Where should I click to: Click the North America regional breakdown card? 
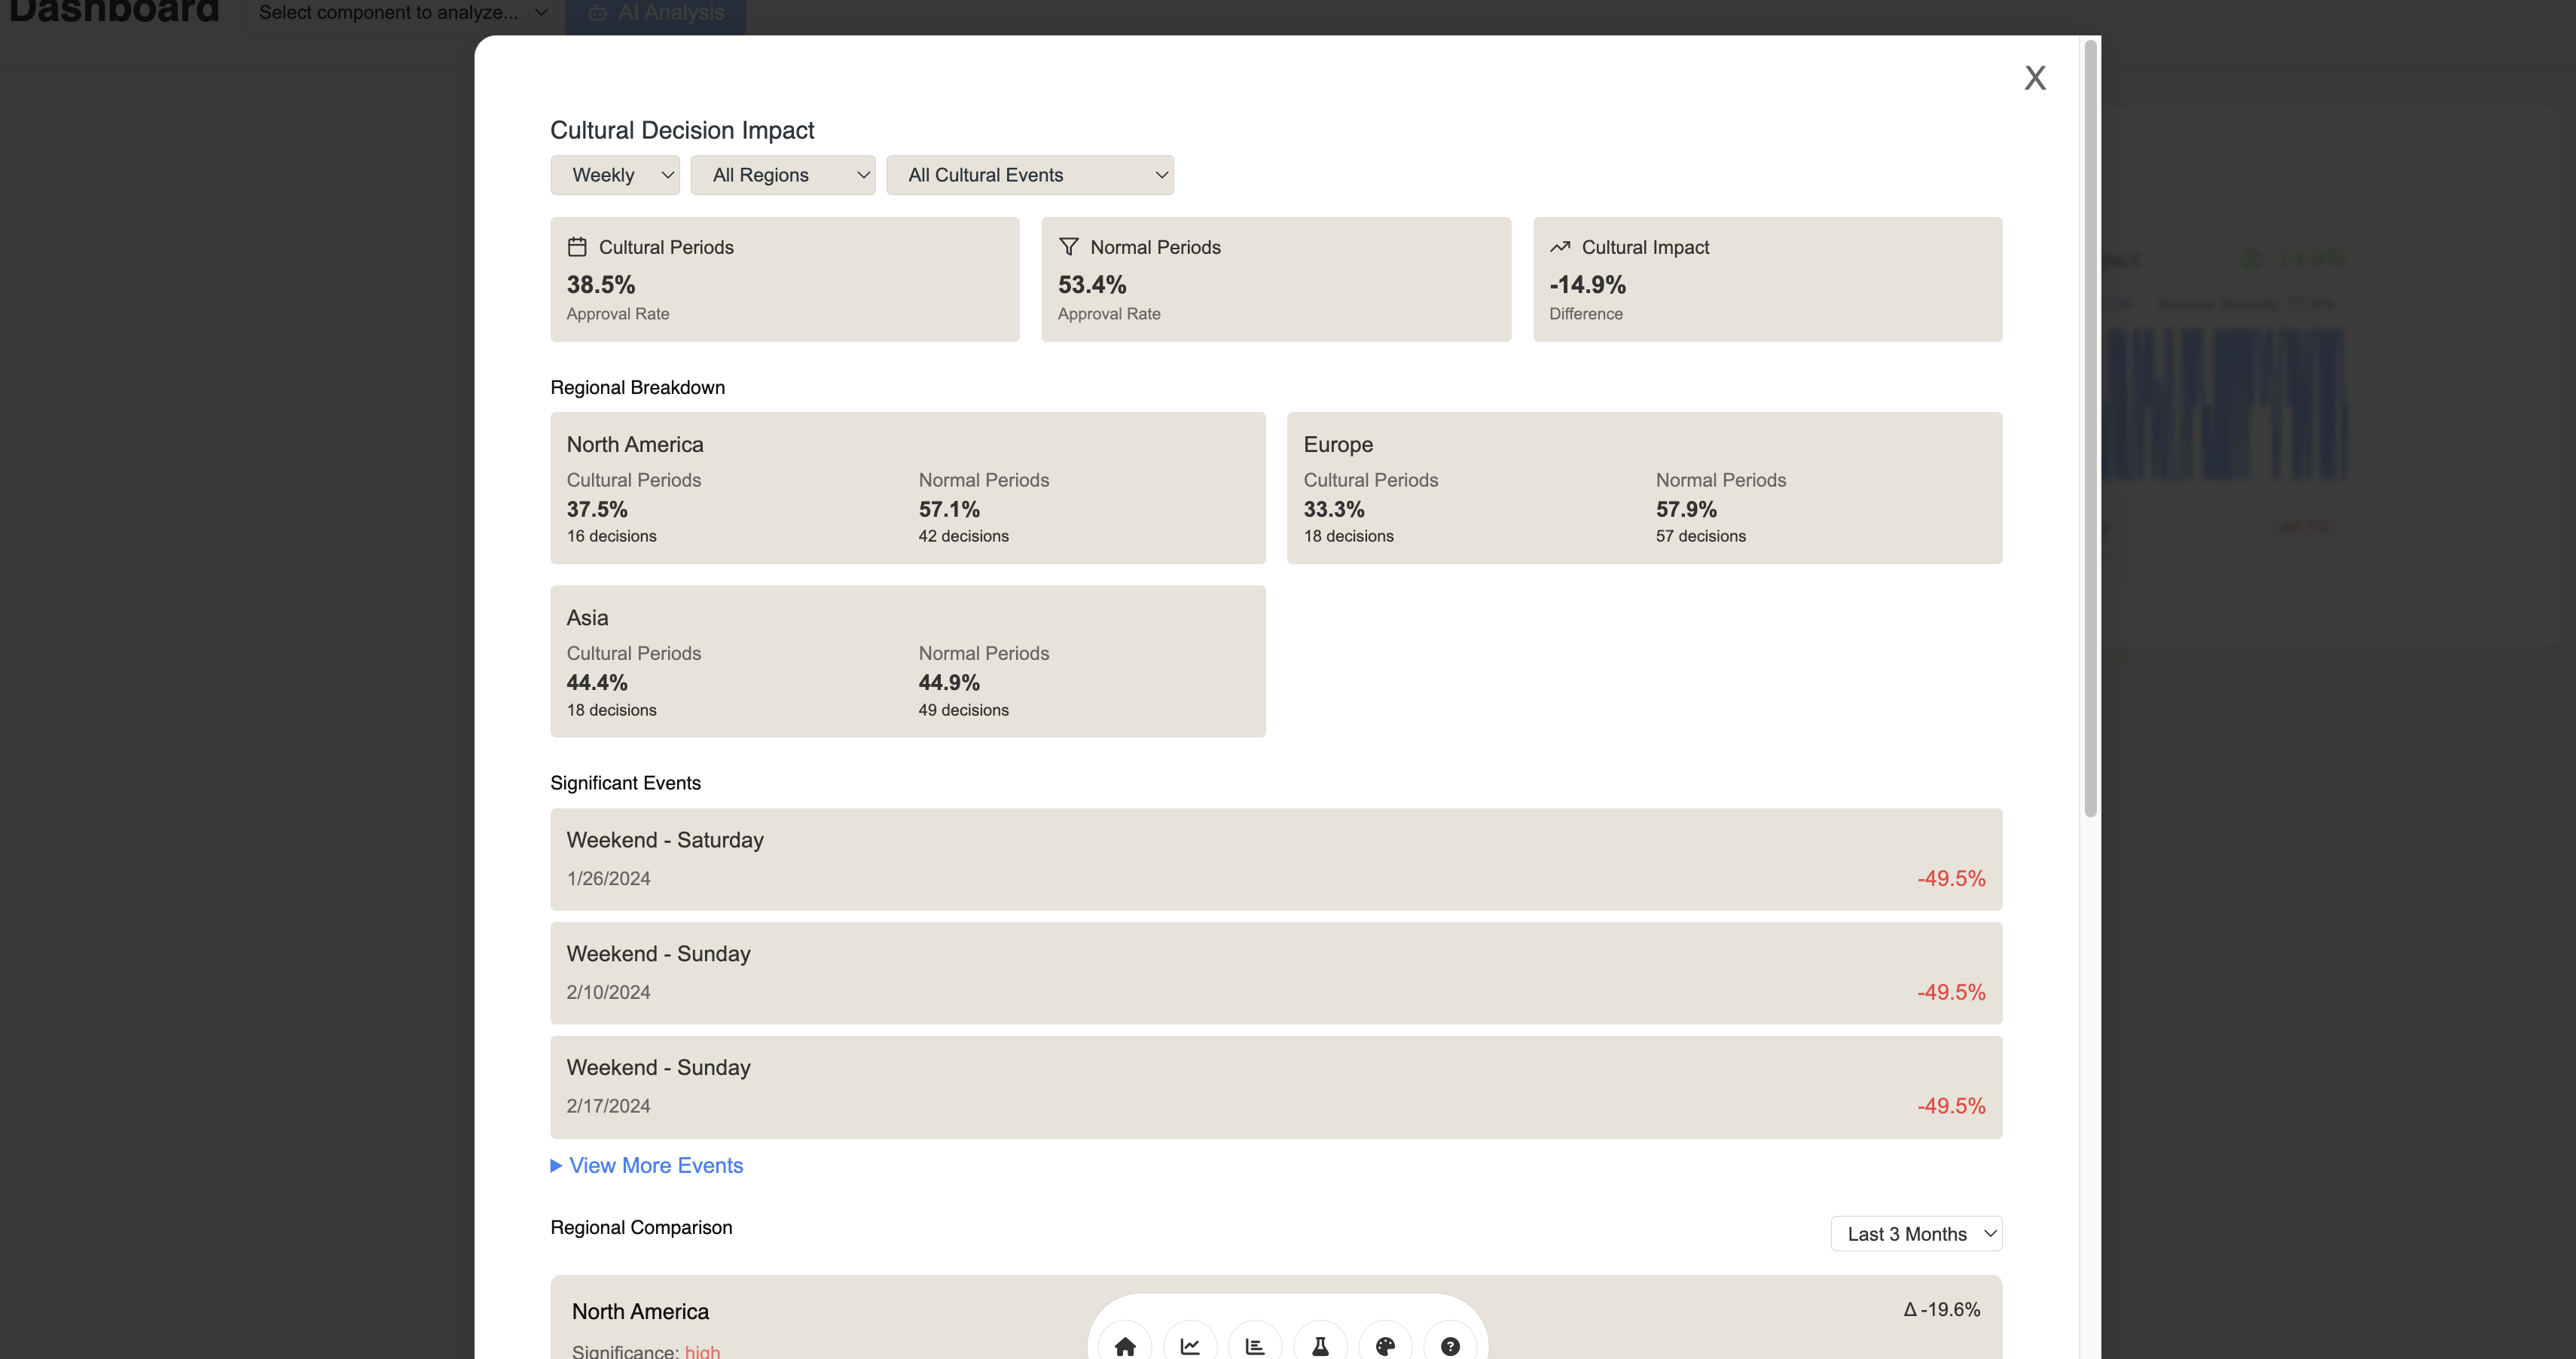click(907, 488)
